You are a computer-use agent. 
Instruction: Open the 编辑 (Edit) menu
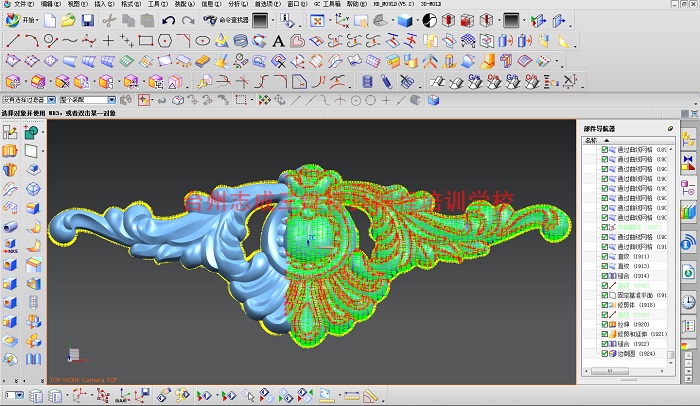coord(51,4)
